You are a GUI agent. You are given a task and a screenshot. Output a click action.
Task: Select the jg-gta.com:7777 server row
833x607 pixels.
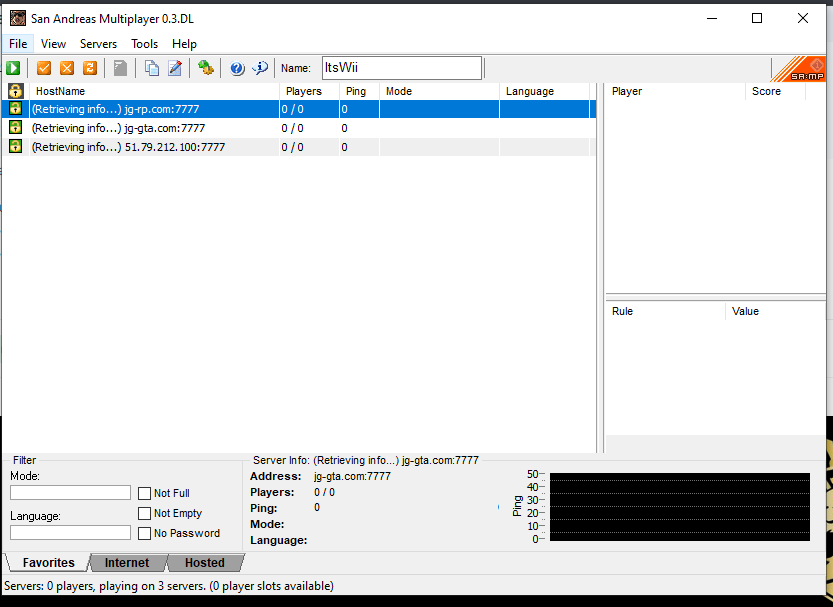click(x=299, y=128)
